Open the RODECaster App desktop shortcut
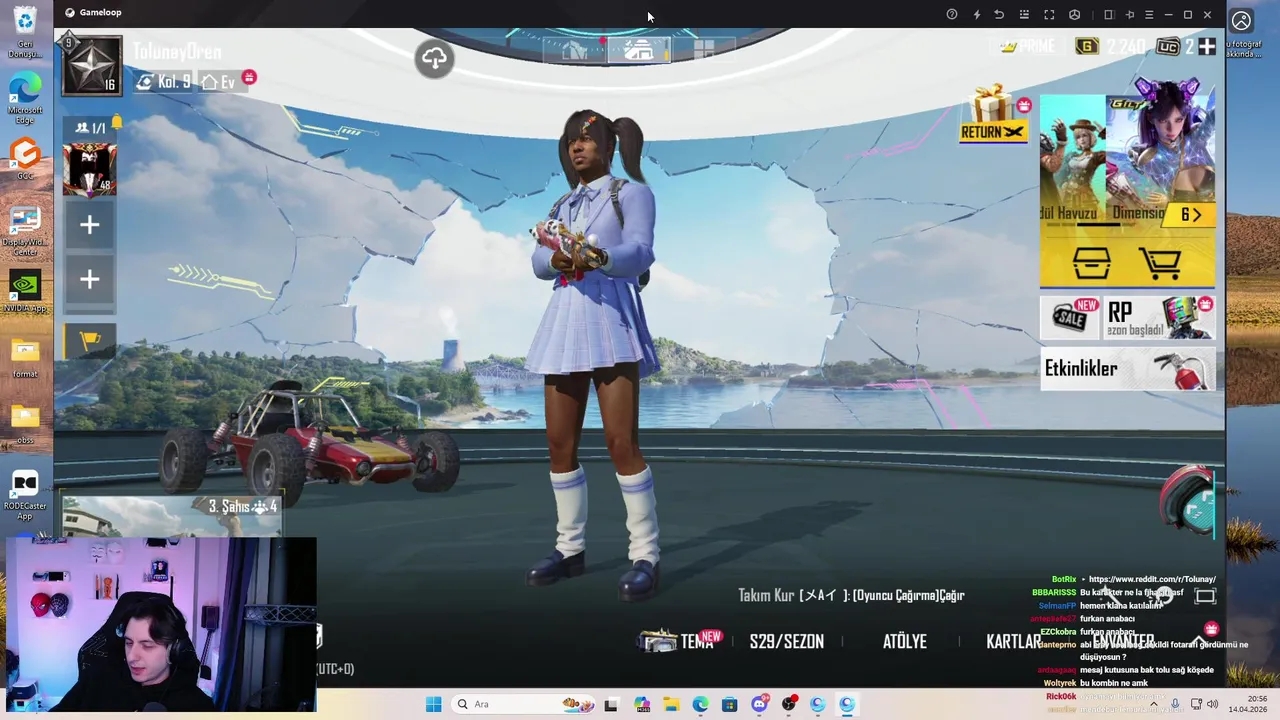1280x720 pixels. [x=25, y=495]
